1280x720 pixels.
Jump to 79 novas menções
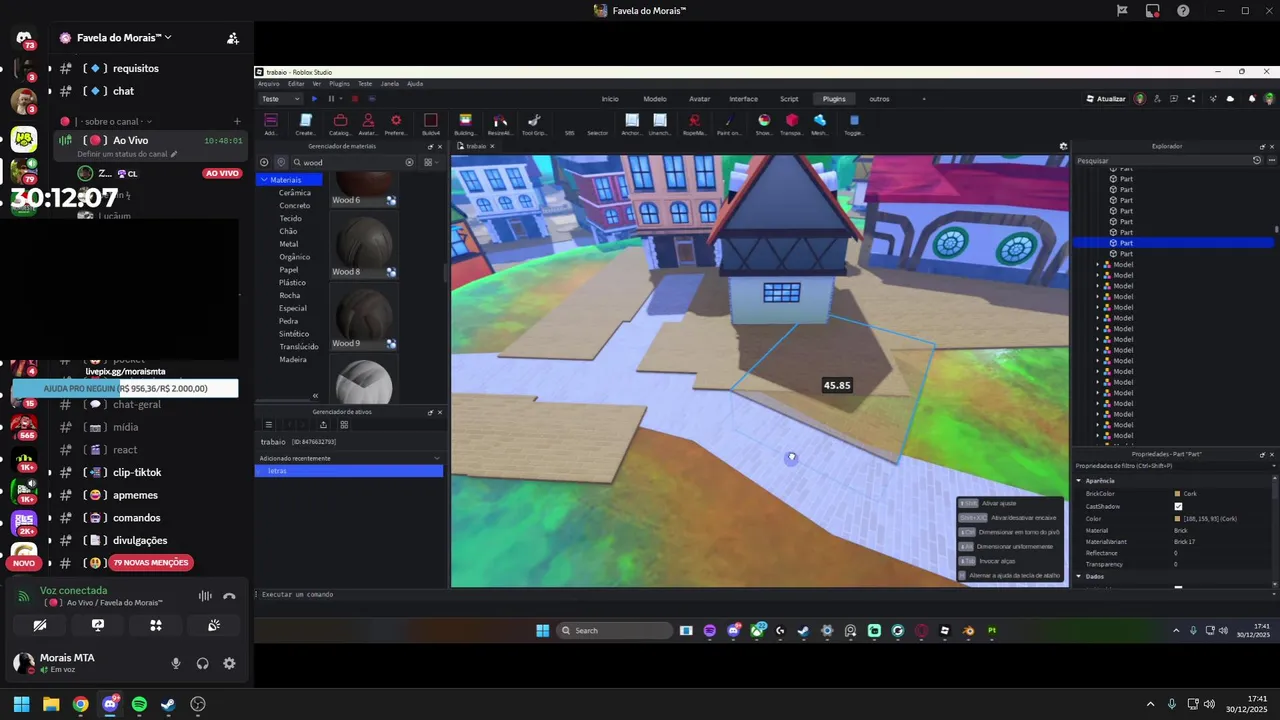click(151, 563)
